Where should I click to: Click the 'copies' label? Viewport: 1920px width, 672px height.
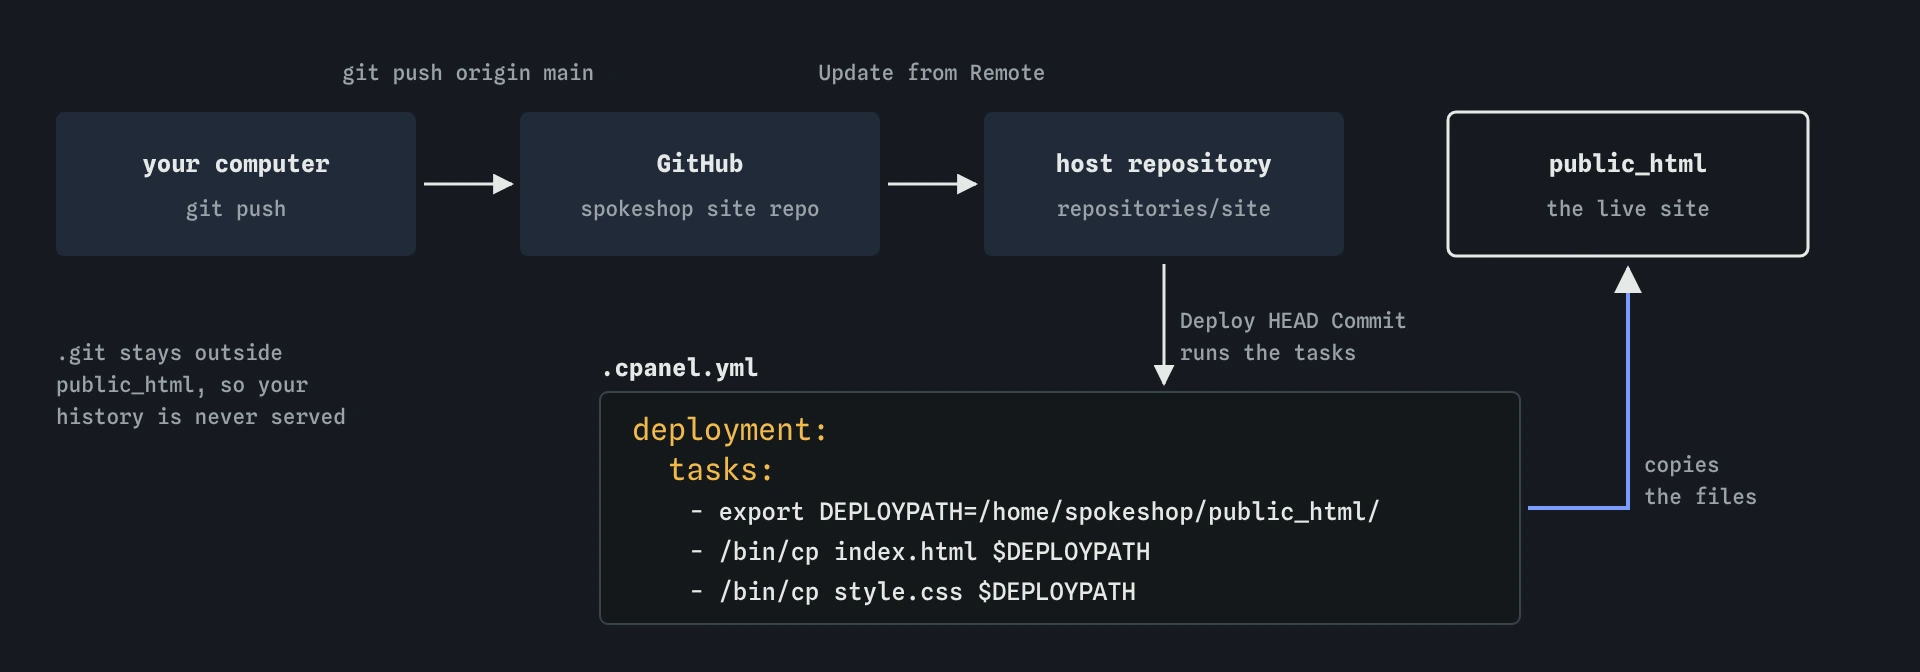pyautogui.click(x=1681, y=466)
